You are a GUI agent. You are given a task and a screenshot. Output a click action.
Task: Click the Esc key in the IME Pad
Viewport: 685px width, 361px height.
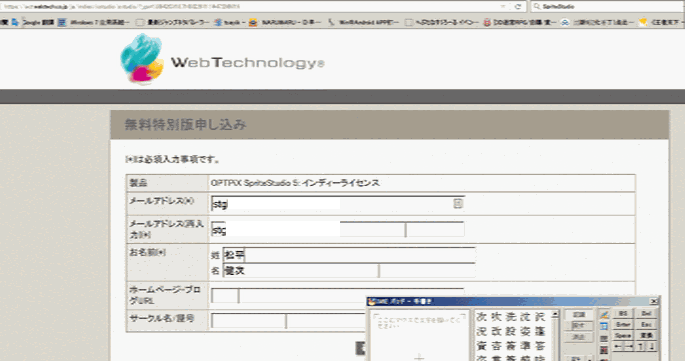pyautogui.click(x=646, y=325)
